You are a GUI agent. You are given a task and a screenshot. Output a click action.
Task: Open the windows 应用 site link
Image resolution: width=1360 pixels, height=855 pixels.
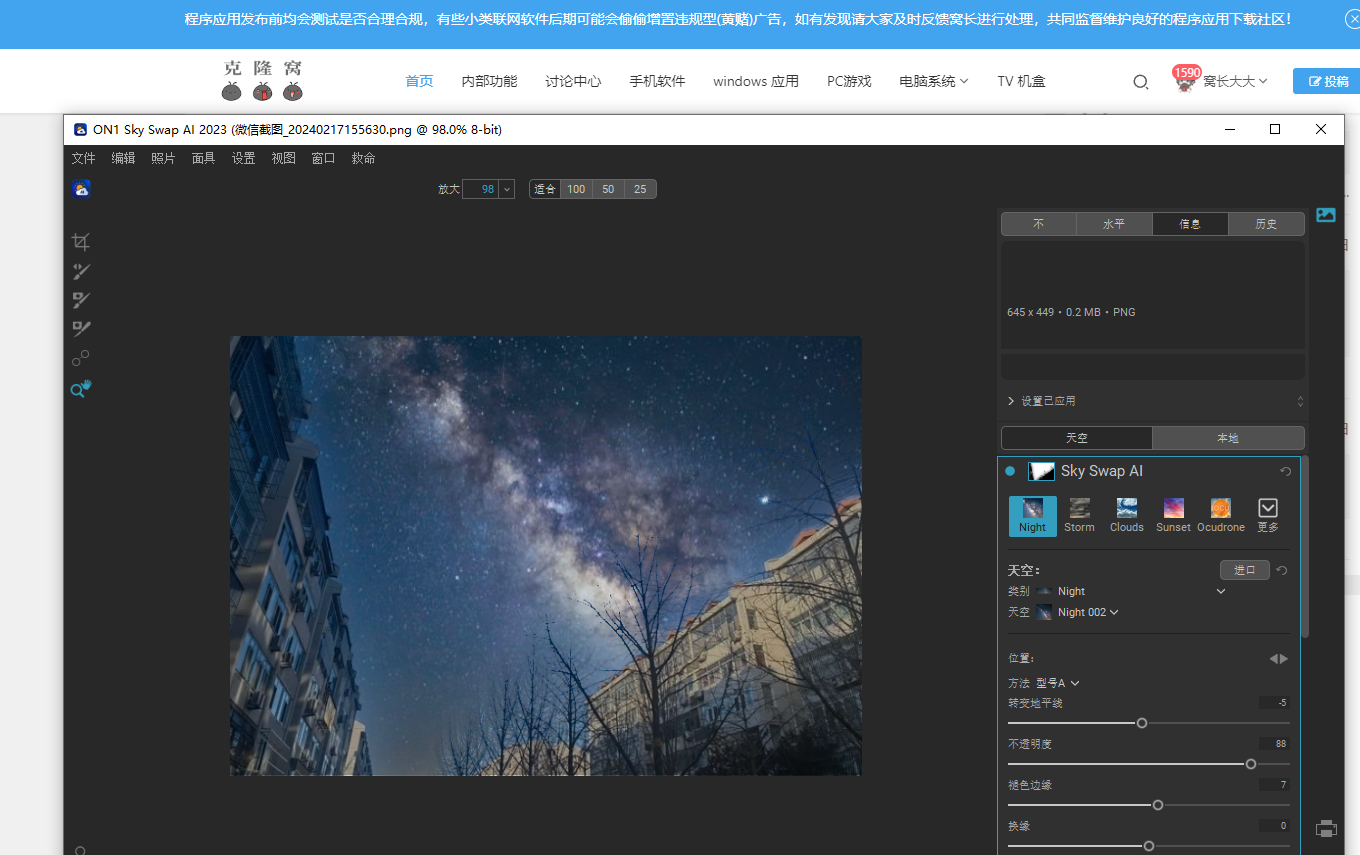click(x=756, y=81)
